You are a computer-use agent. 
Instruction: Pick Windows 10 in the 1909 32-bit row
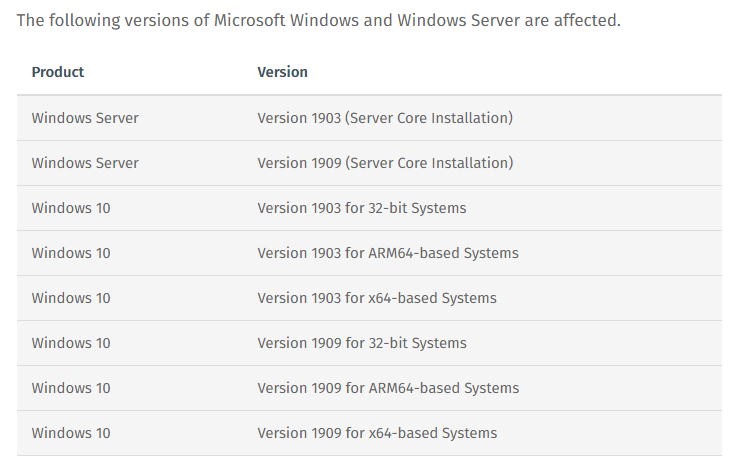71,343
